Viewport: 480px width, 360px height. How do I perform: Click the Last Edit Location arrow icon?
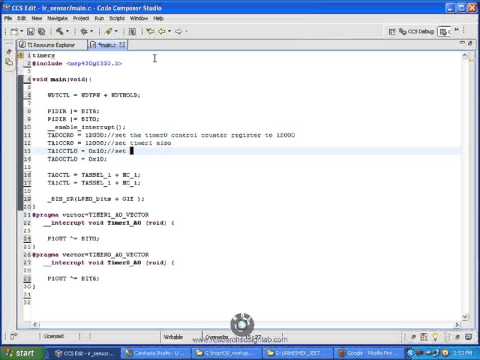(151, 31)
